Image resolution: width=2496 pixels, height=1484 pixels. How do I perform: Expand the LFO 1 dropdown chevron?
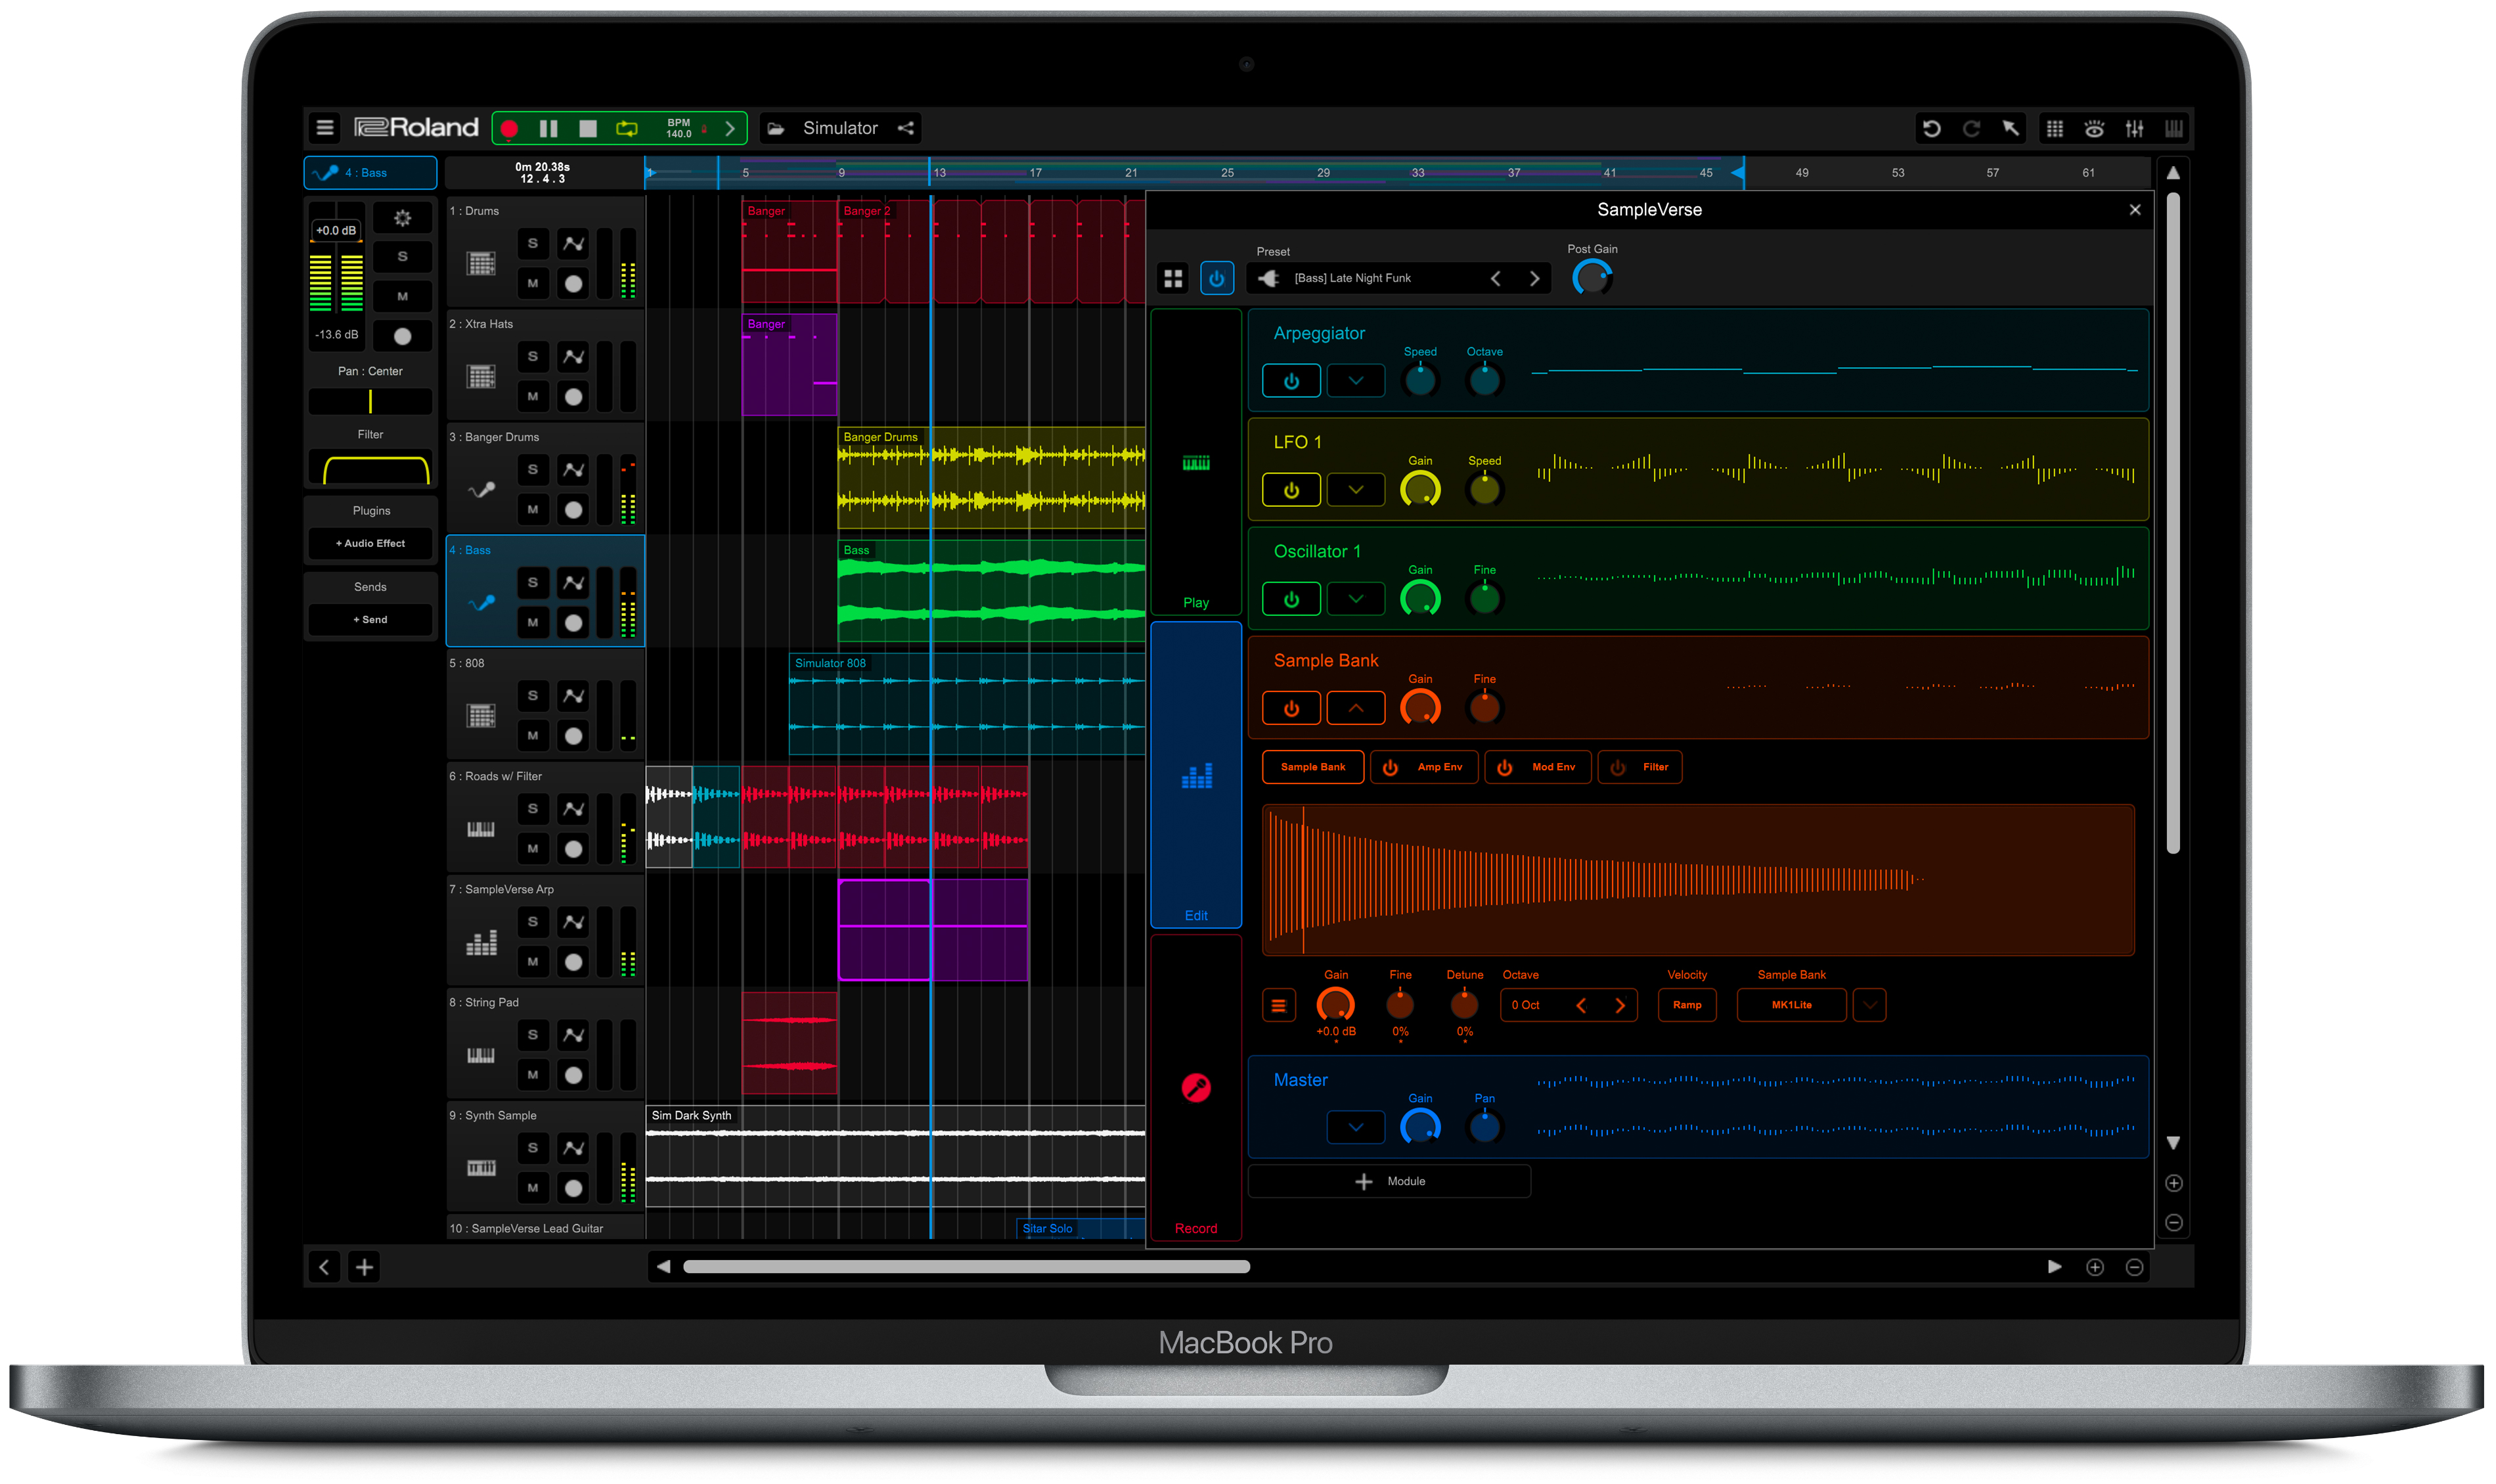[1355, 489]
